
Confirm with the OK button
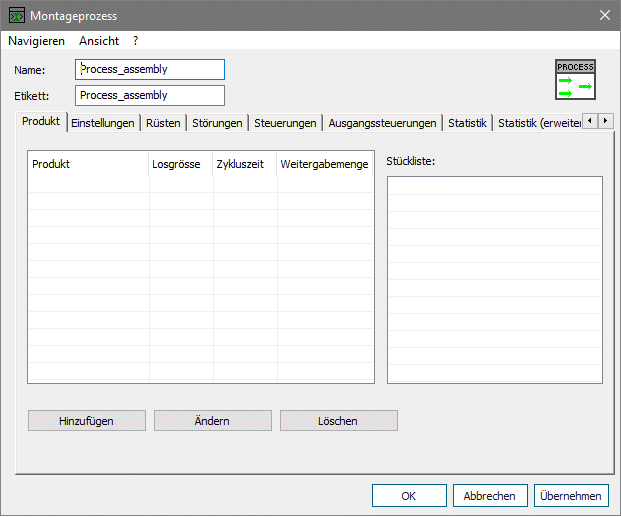coord(409,496)
